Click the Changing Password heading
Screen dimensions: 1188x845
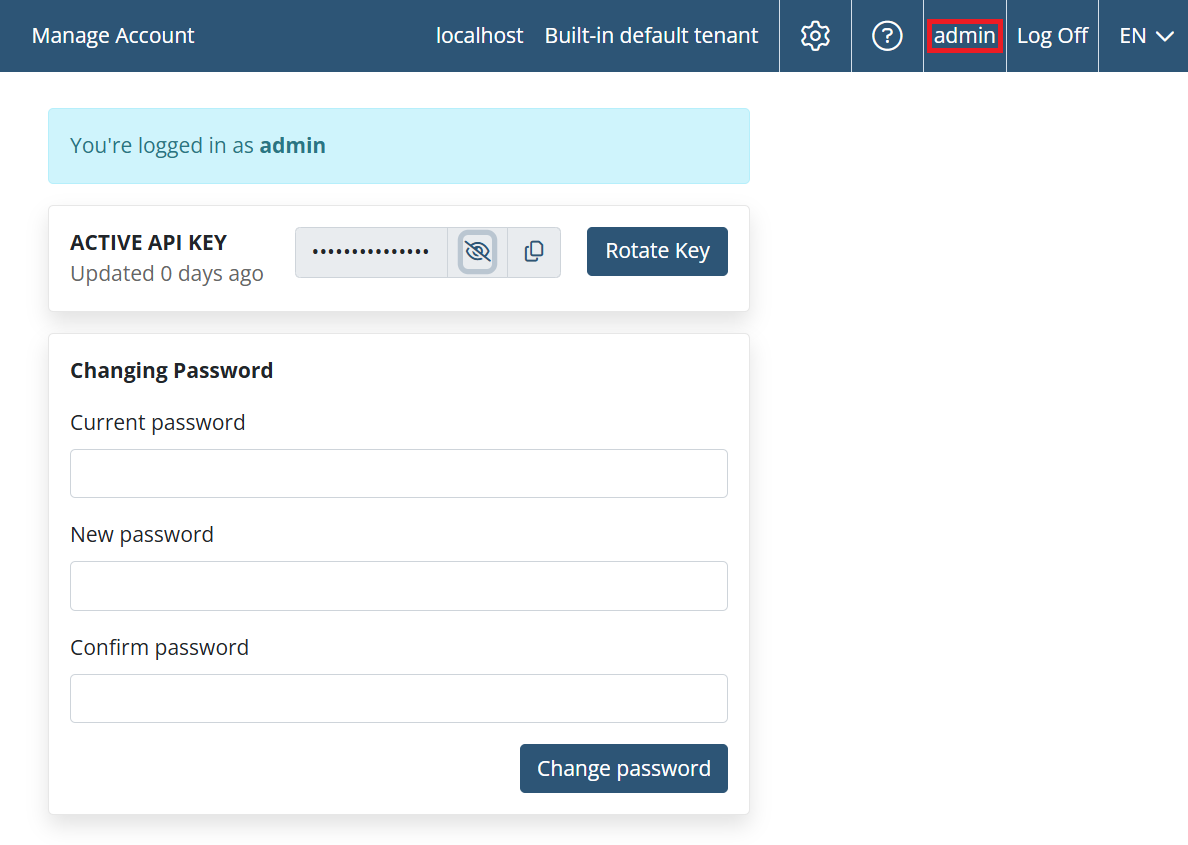172,371
